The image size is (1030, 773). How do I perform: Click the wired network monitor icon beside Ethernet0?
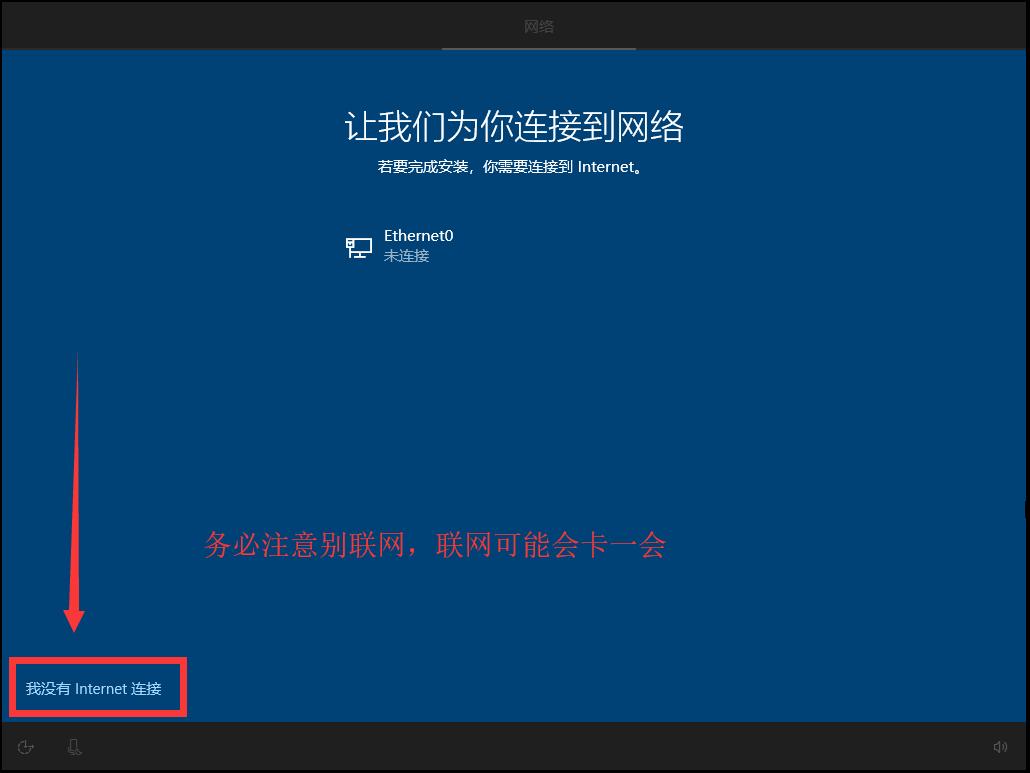[x=358, y=246]
